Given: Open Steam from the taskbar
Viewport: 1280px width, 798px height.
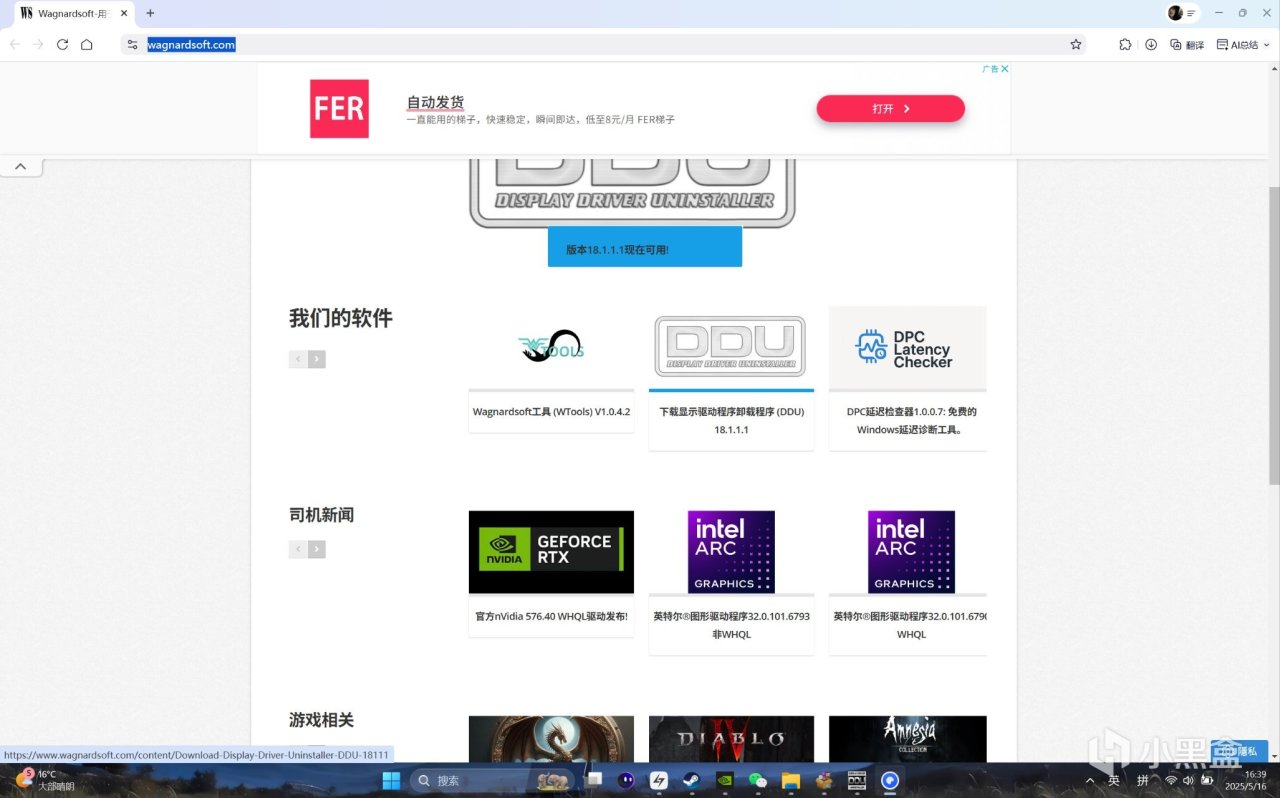Looking at the screenshot, I should (691, 780).
